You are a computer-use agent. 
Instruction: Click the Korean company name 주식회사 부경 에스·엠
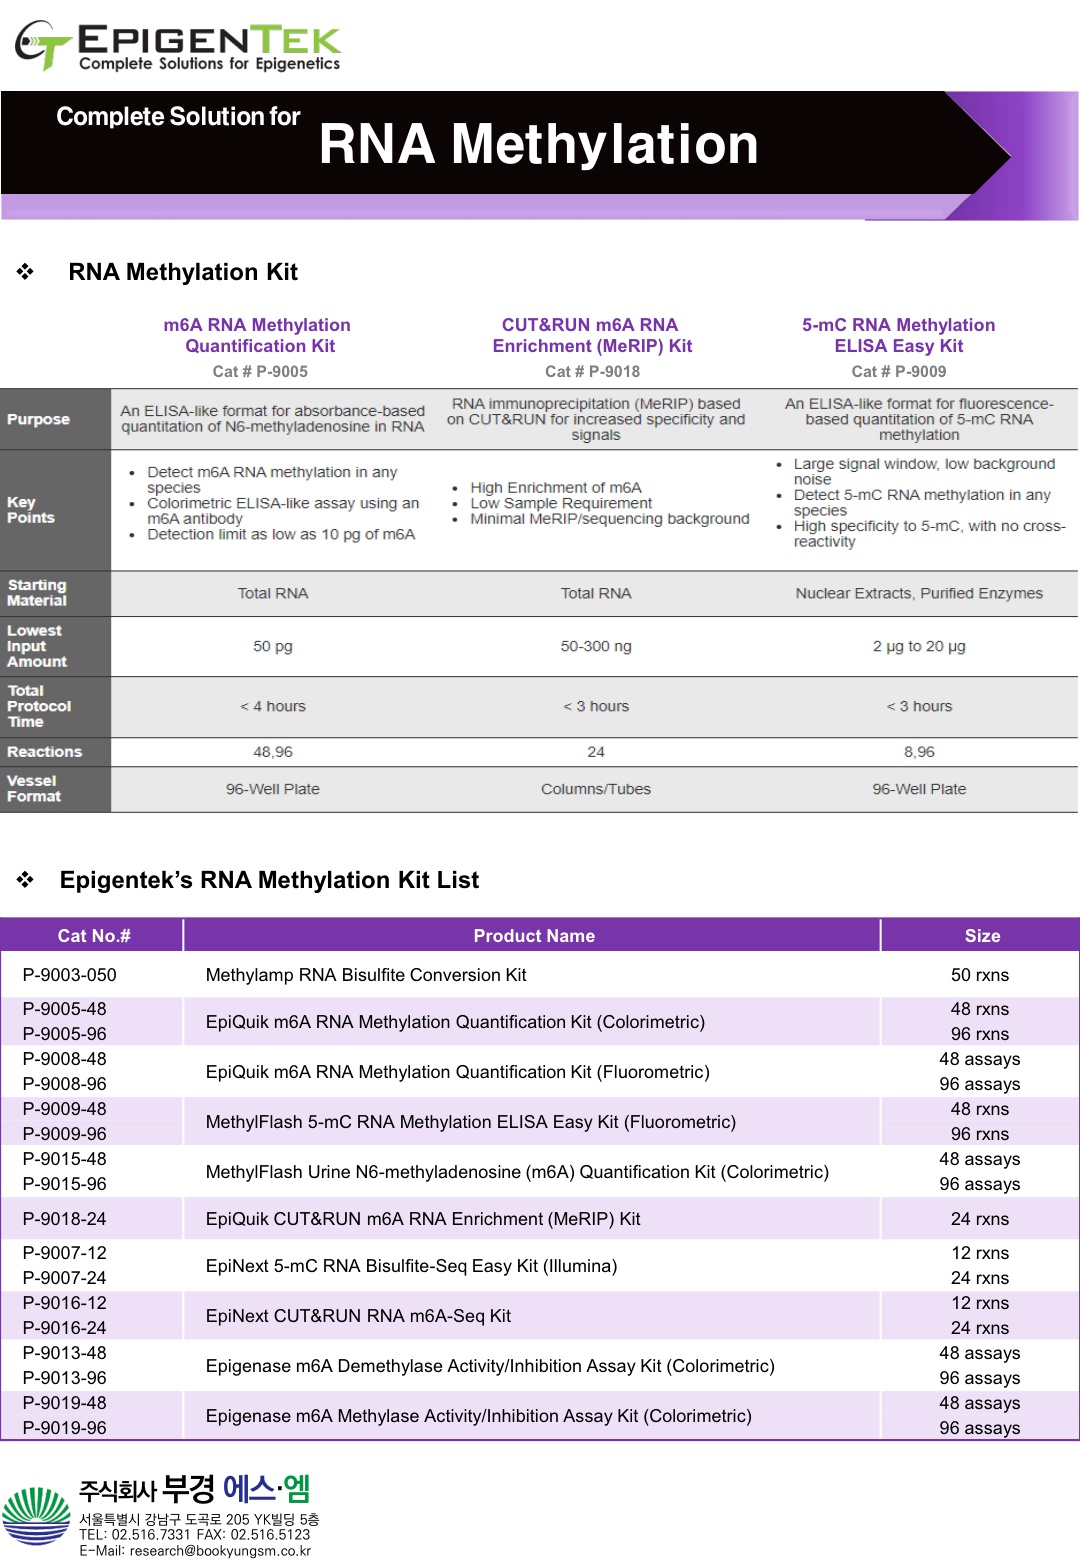195,1489
